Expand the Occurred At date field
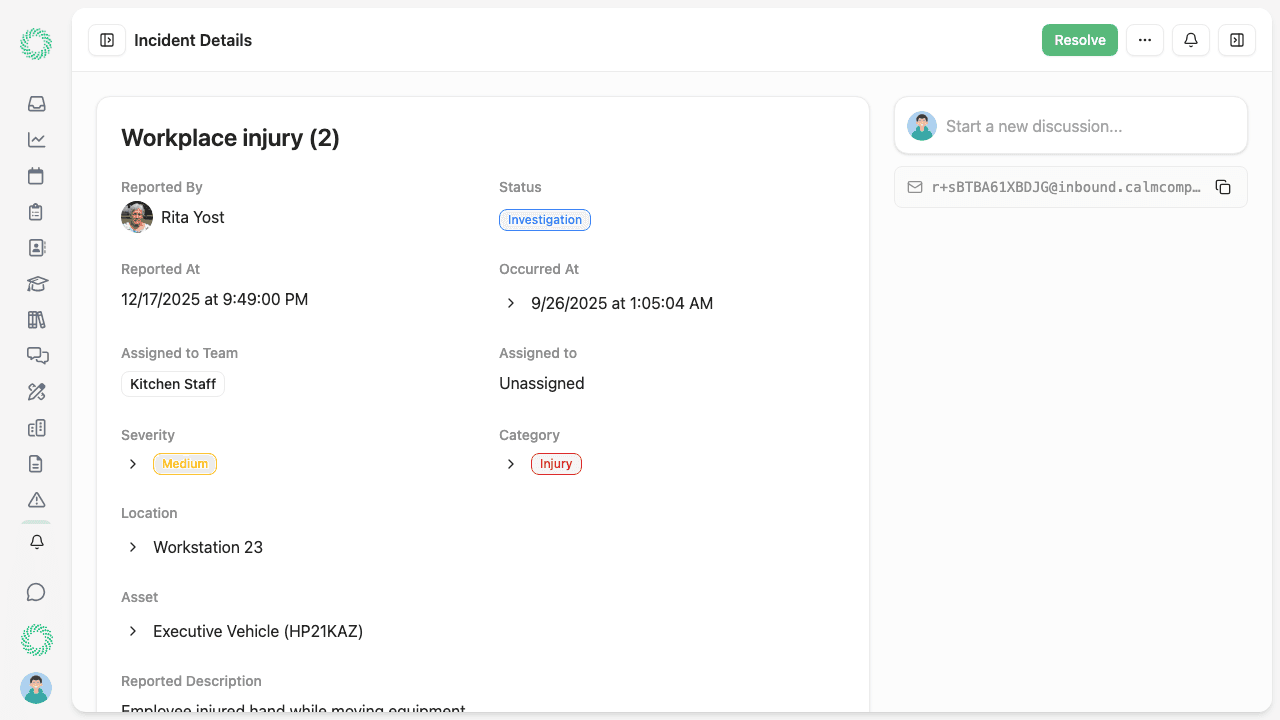The image size is (1280, 720). coord(510,303)
